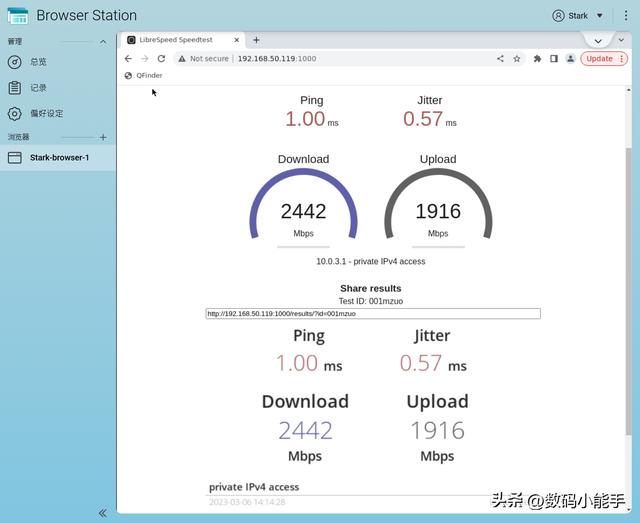Open a new browser tab
This screenshot has height=523, width=640.
(x=256, y=40)
